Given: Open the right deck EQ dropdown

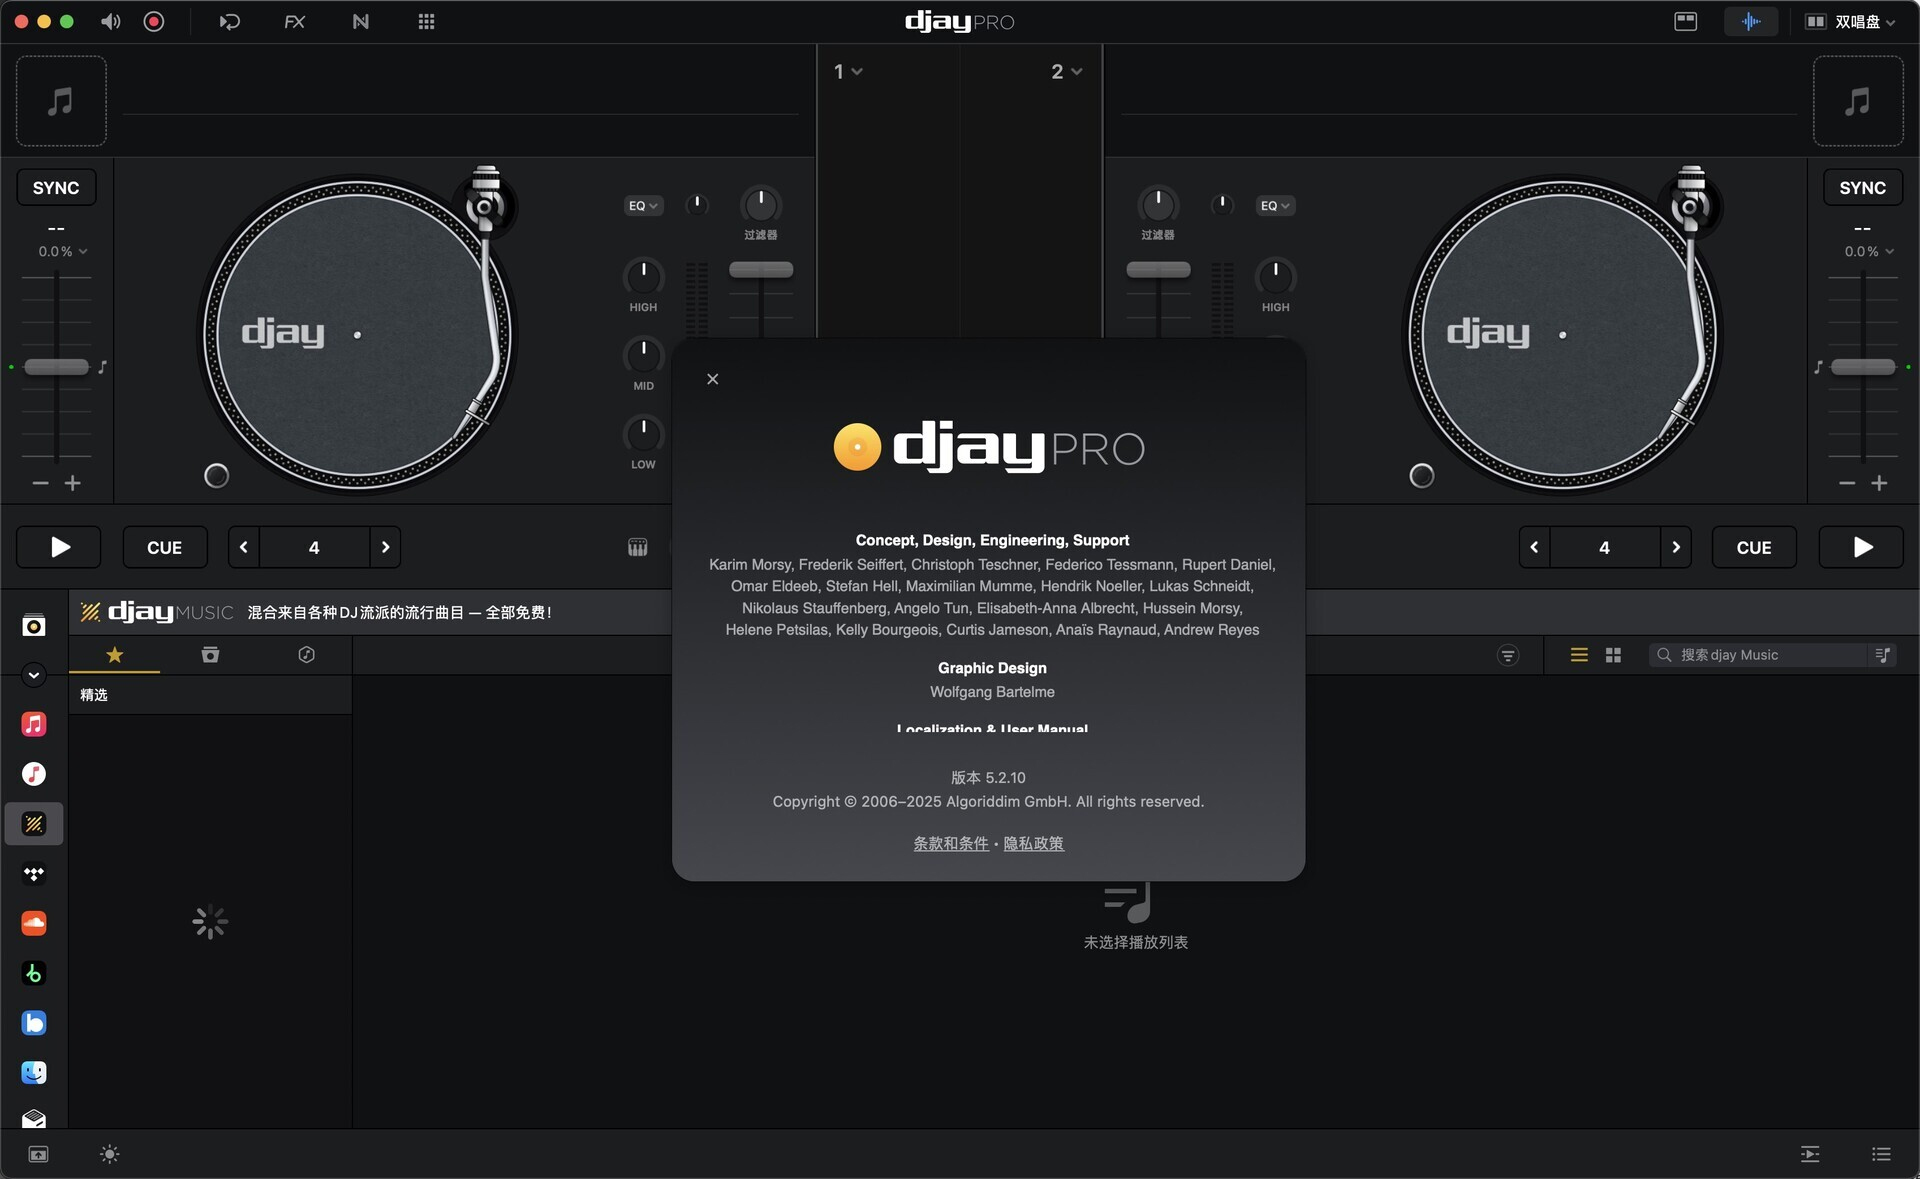Looking at the screenshot, I should point(1275,206).
